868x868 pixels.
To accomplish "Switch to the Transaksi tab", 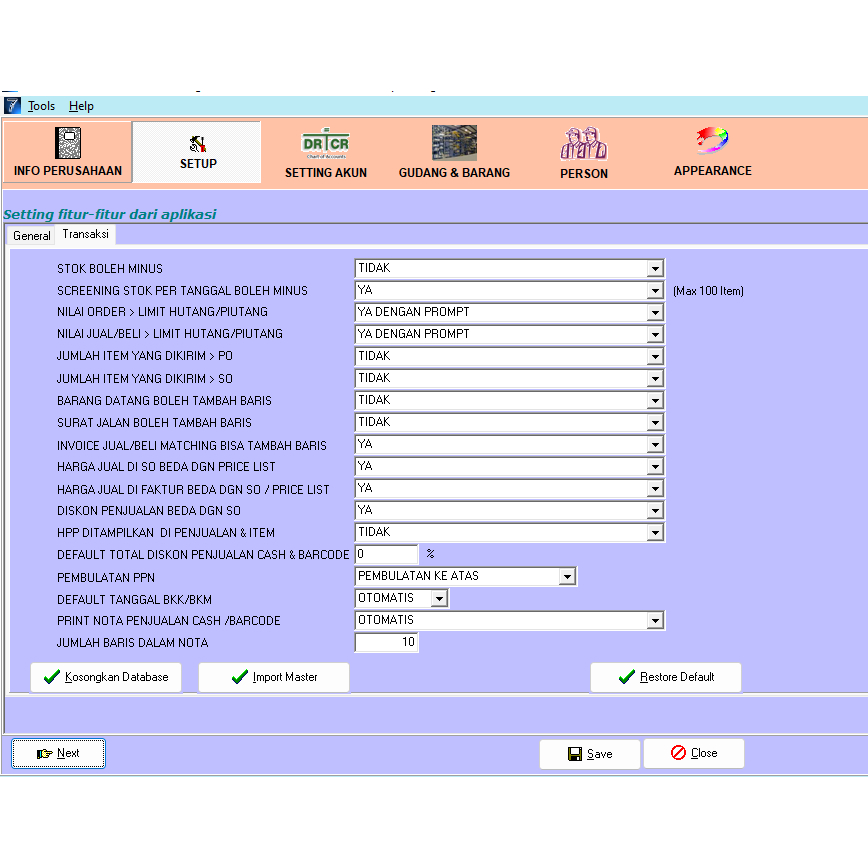I will tap(85, 234).
